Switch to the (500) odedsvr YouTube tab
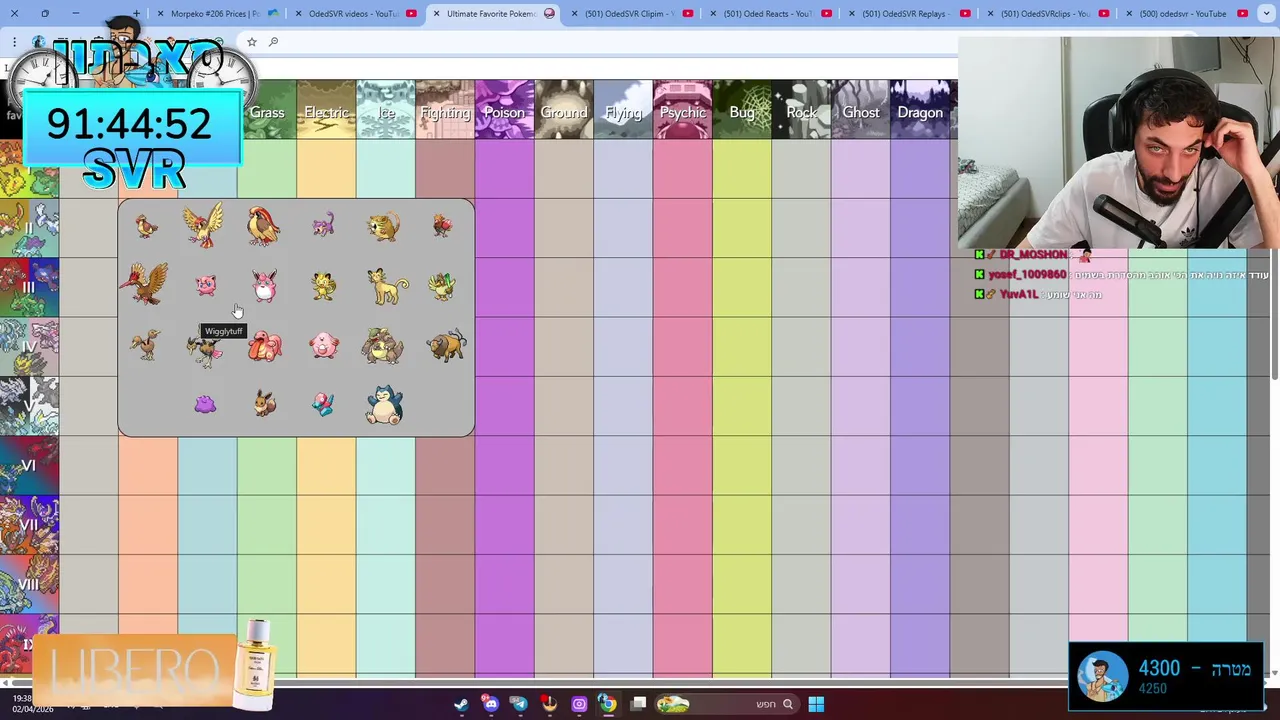This screenshot has height=720, width=1280. (x=1185, y=14)
